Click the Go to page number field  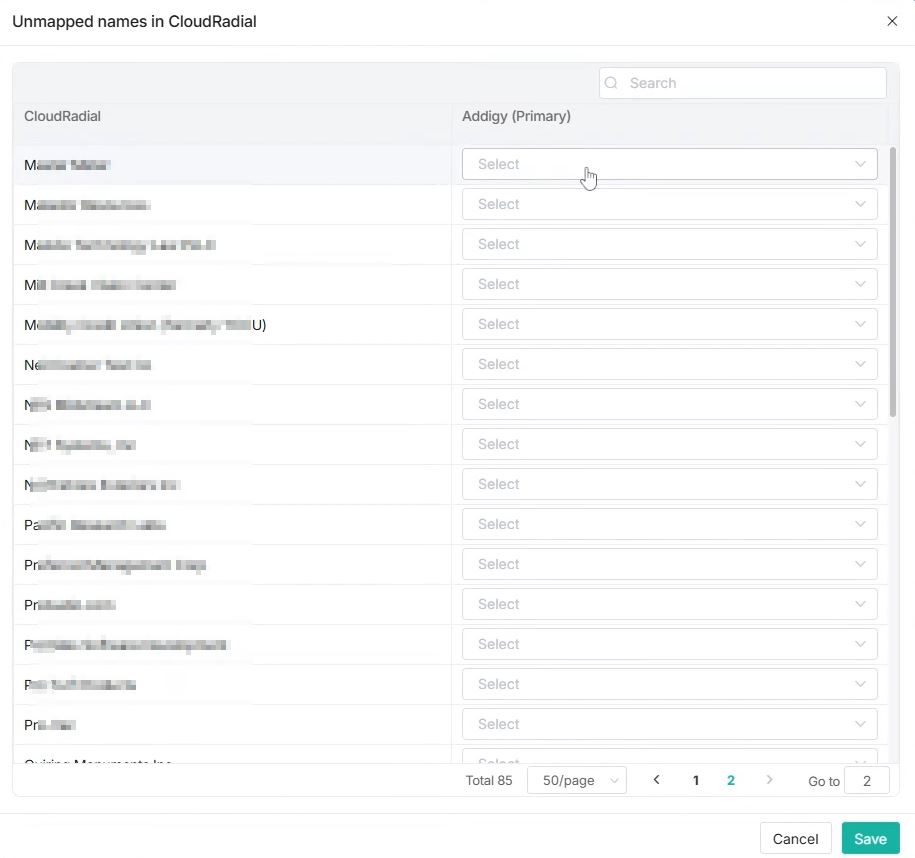[x=866, y=781]
